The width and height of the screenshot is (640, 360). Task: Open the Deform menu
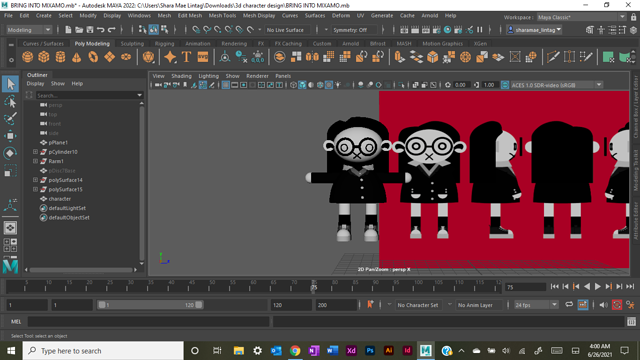tap(340, 16)
